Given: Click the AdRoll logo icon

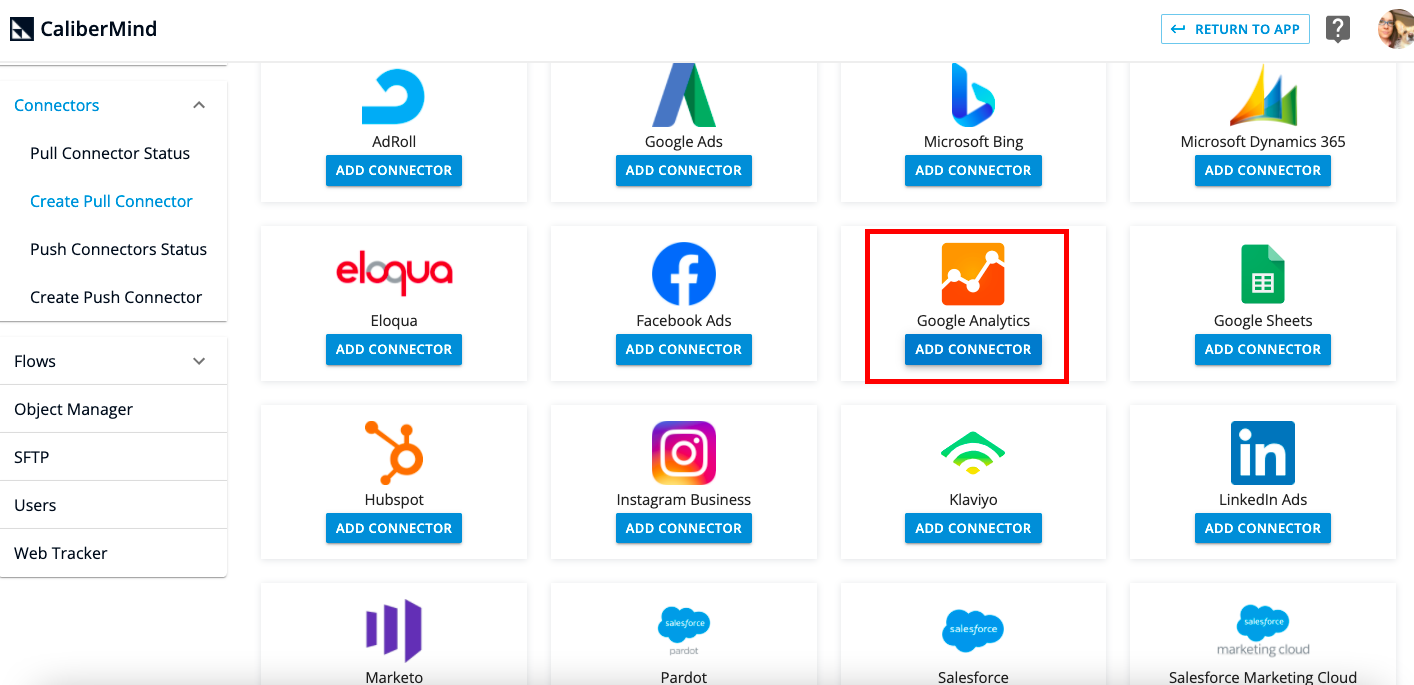Looking at the screenshot, I should pos(393,96).
